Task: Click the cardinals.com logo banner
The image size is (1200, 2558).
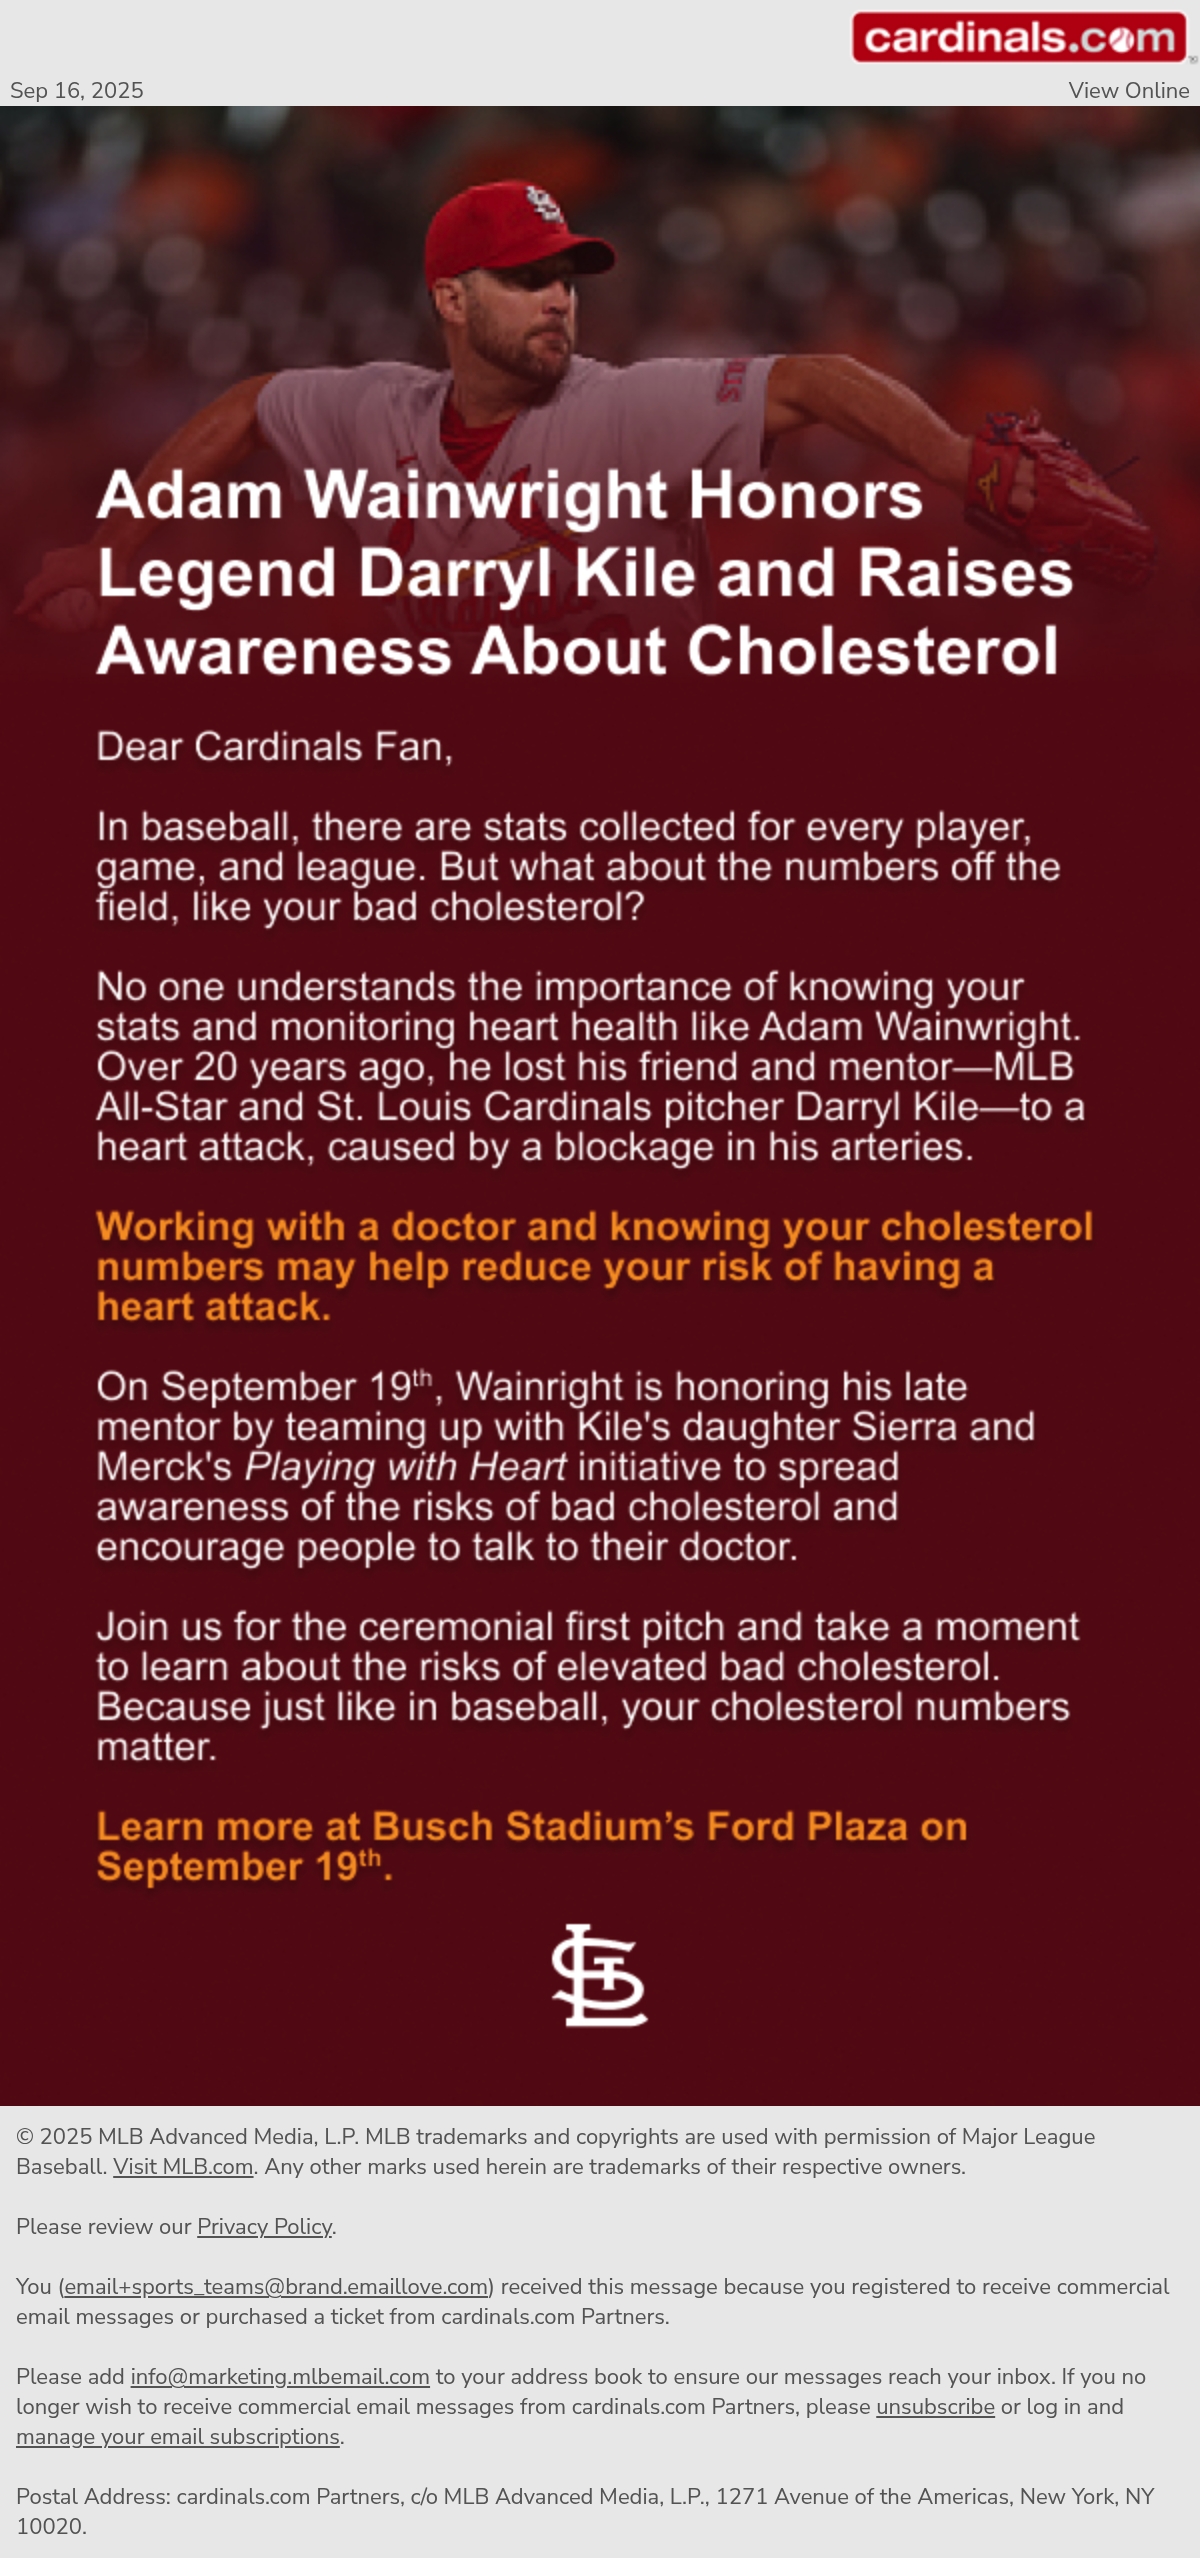Action: click(x=1019, y=38)
